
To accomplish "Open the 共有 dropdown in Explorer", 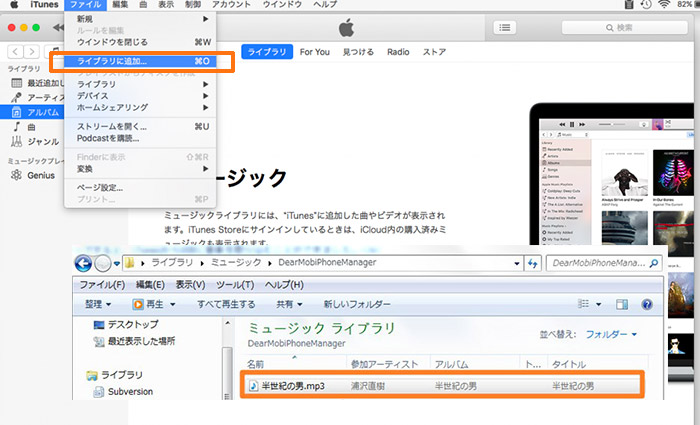I will click(x=289, y=304).
